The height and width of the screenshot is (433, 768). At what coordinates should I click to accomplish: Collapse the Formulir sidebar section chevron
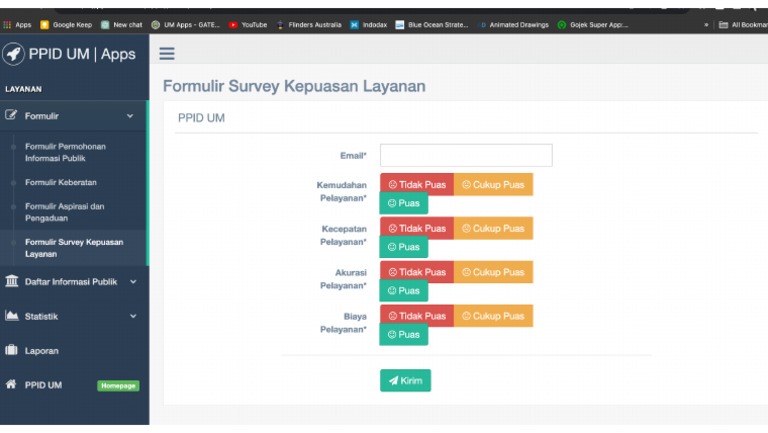click(130, 116)
